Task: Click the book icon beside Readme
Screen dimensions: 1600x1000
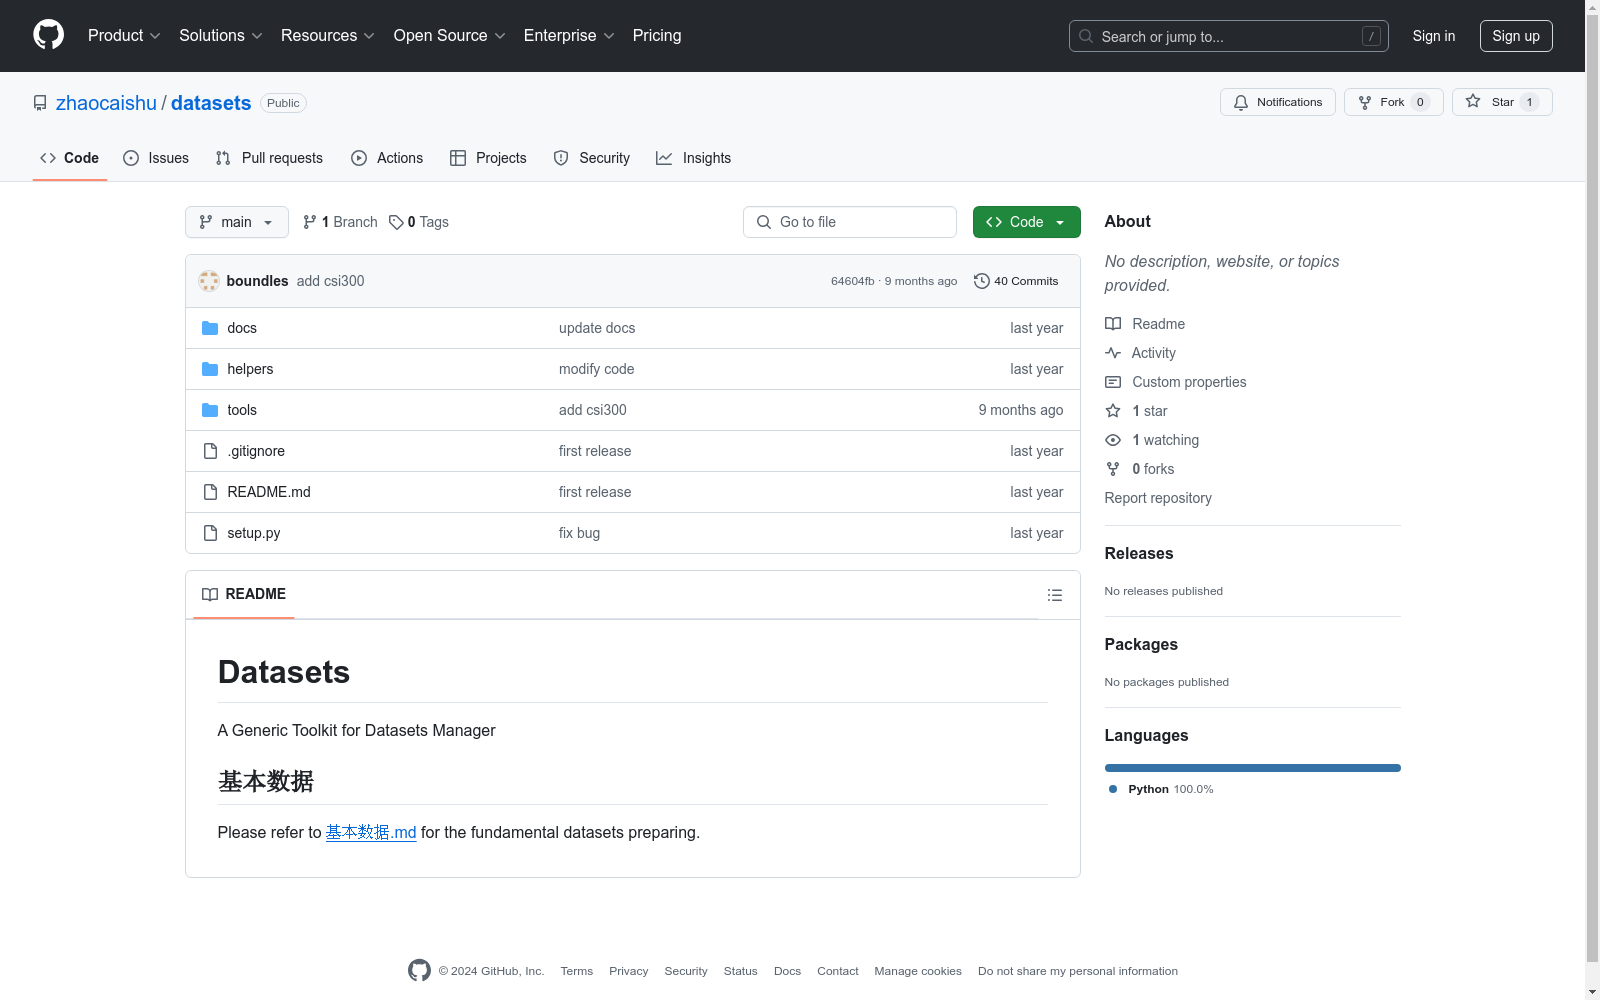Action: tap(1113, 324)
